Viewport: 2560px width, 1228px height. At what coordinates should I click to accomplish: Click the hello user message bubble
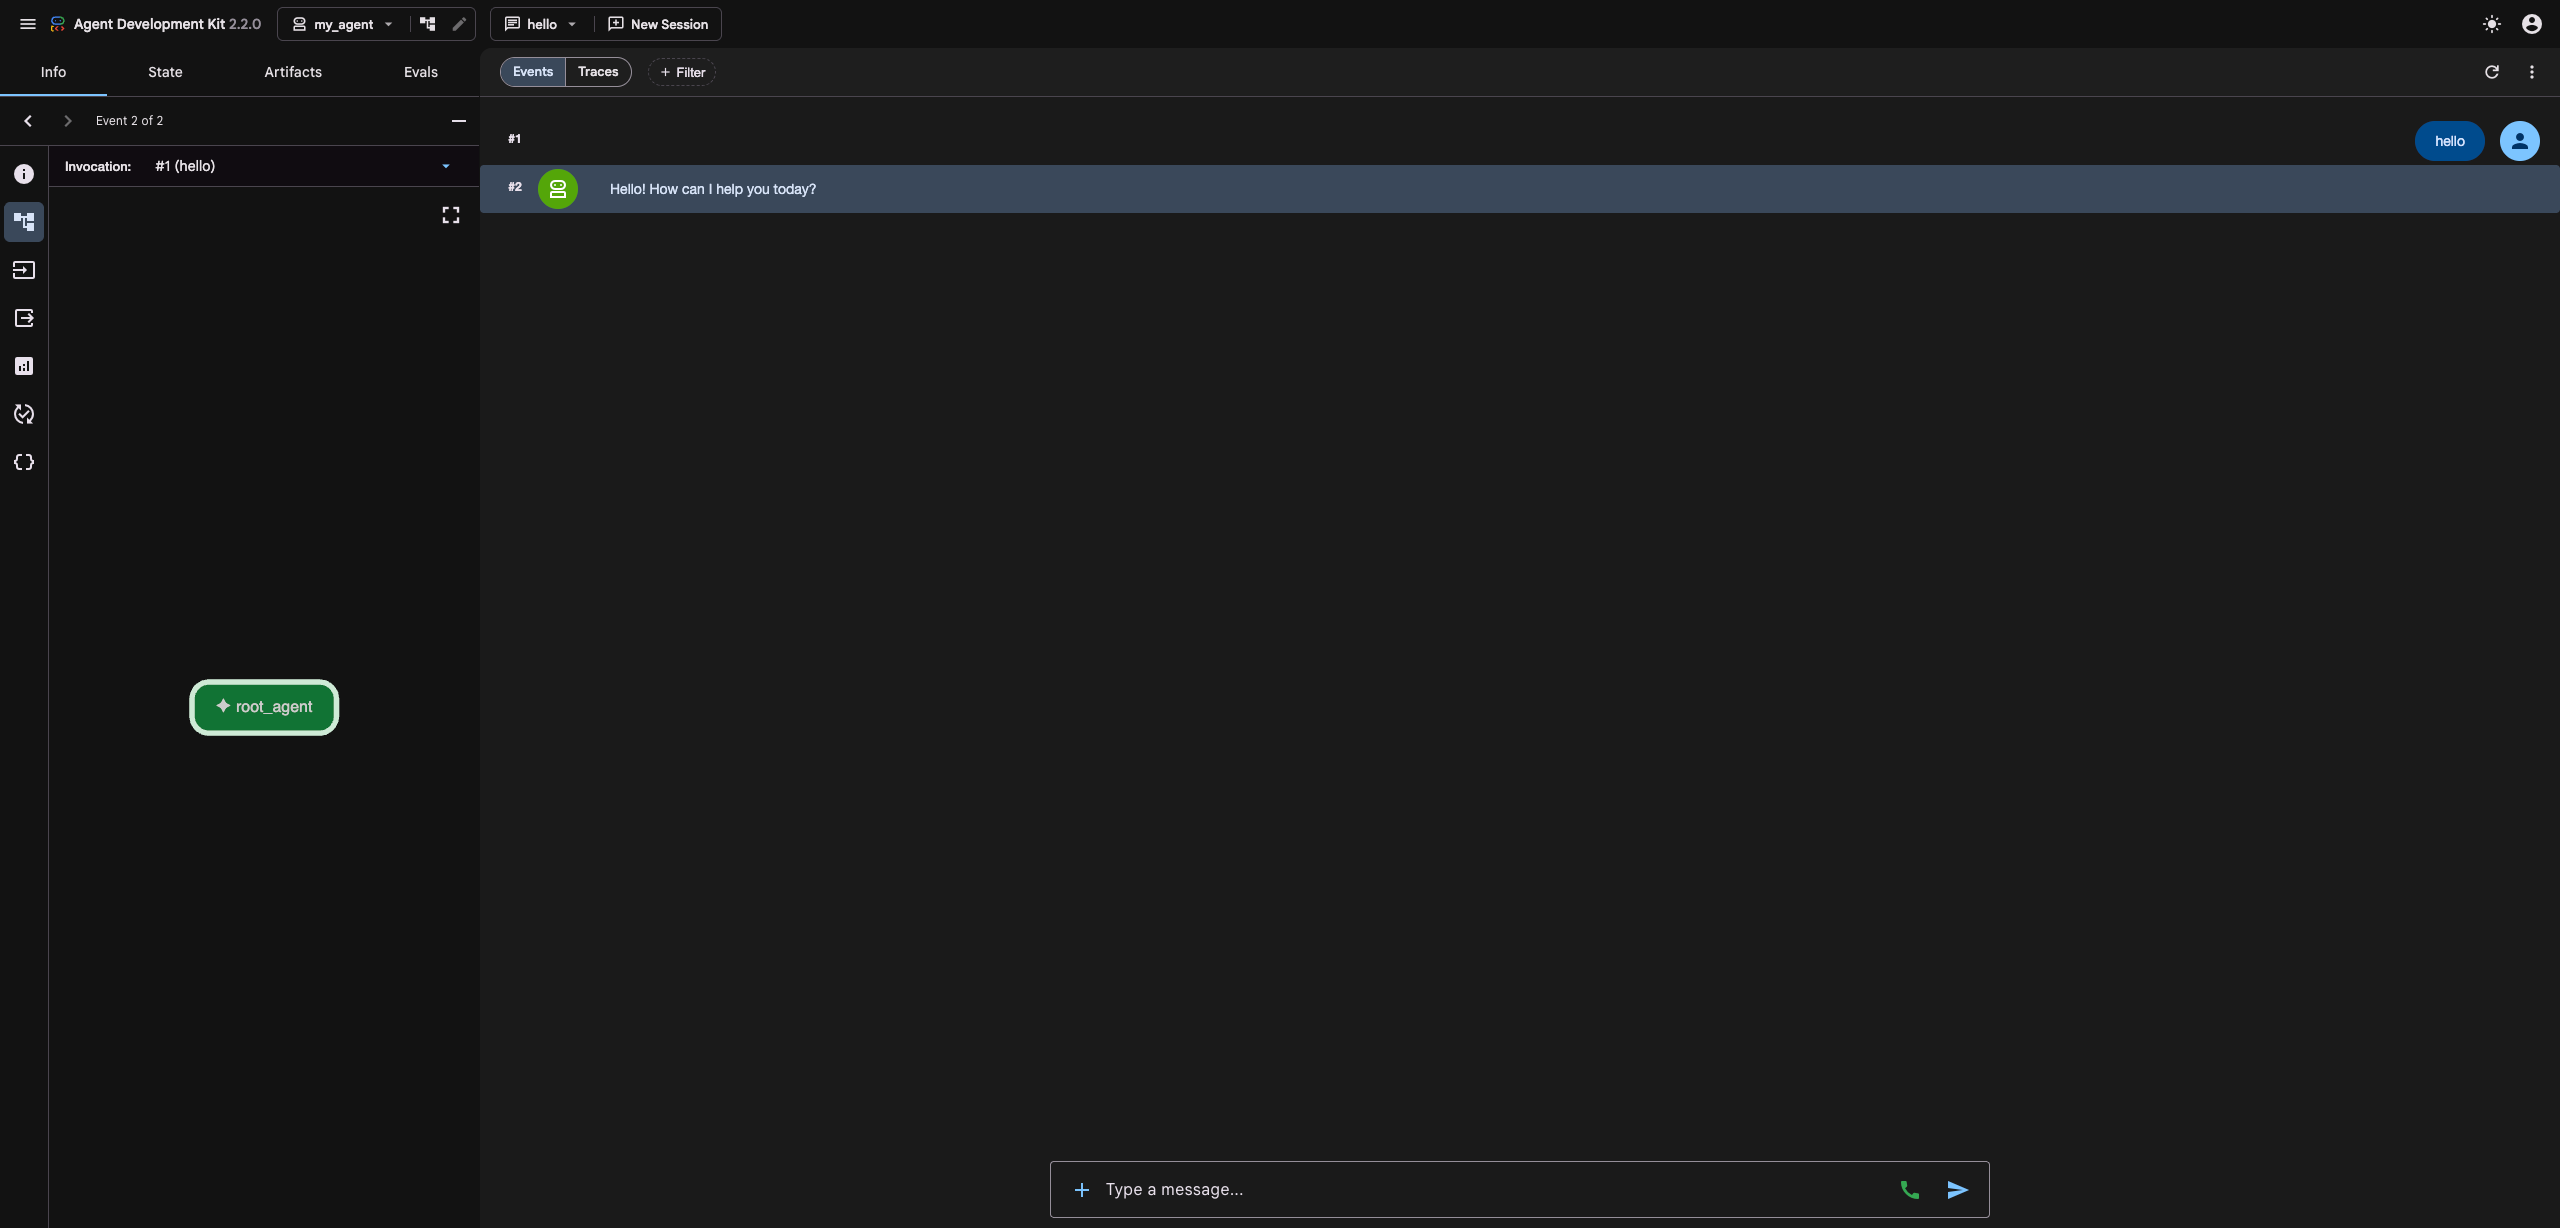click(x=2449, y=141)
